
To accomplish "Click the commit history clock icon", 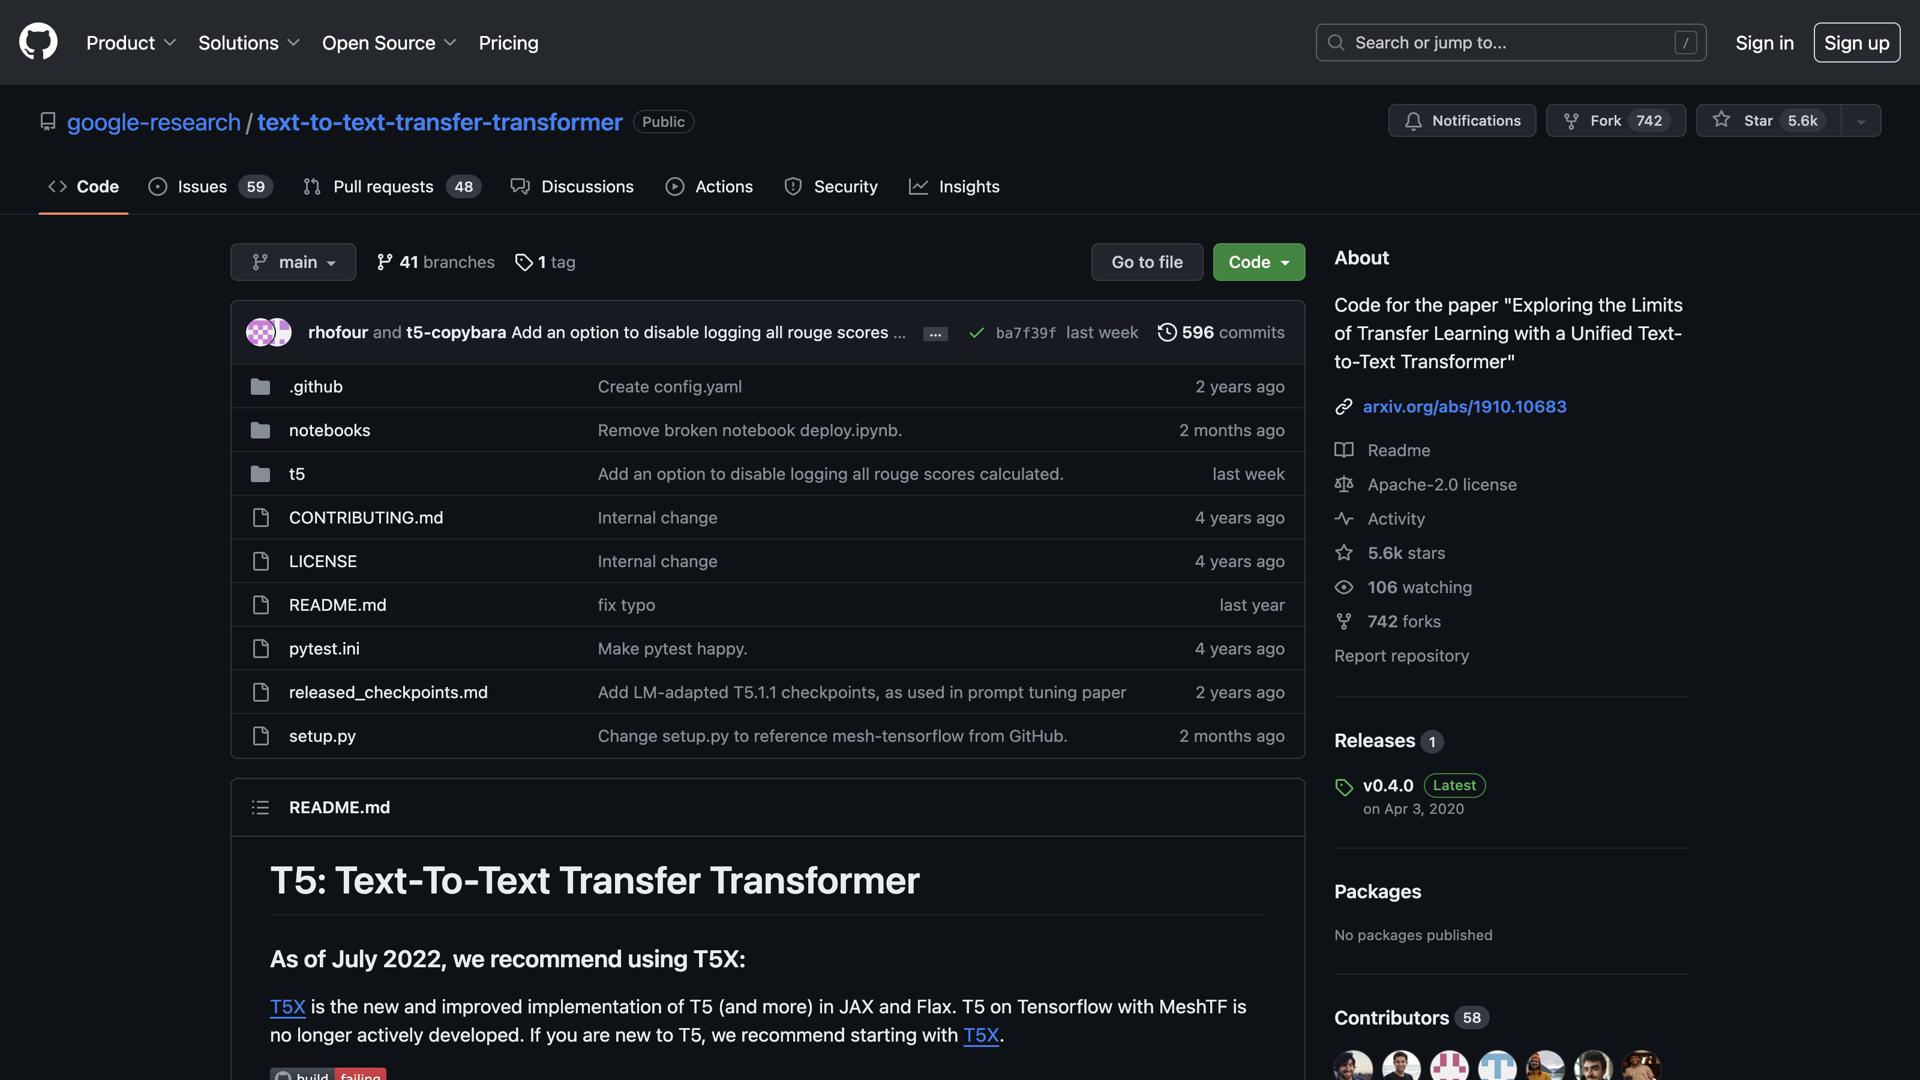I will pos(1166,332).
